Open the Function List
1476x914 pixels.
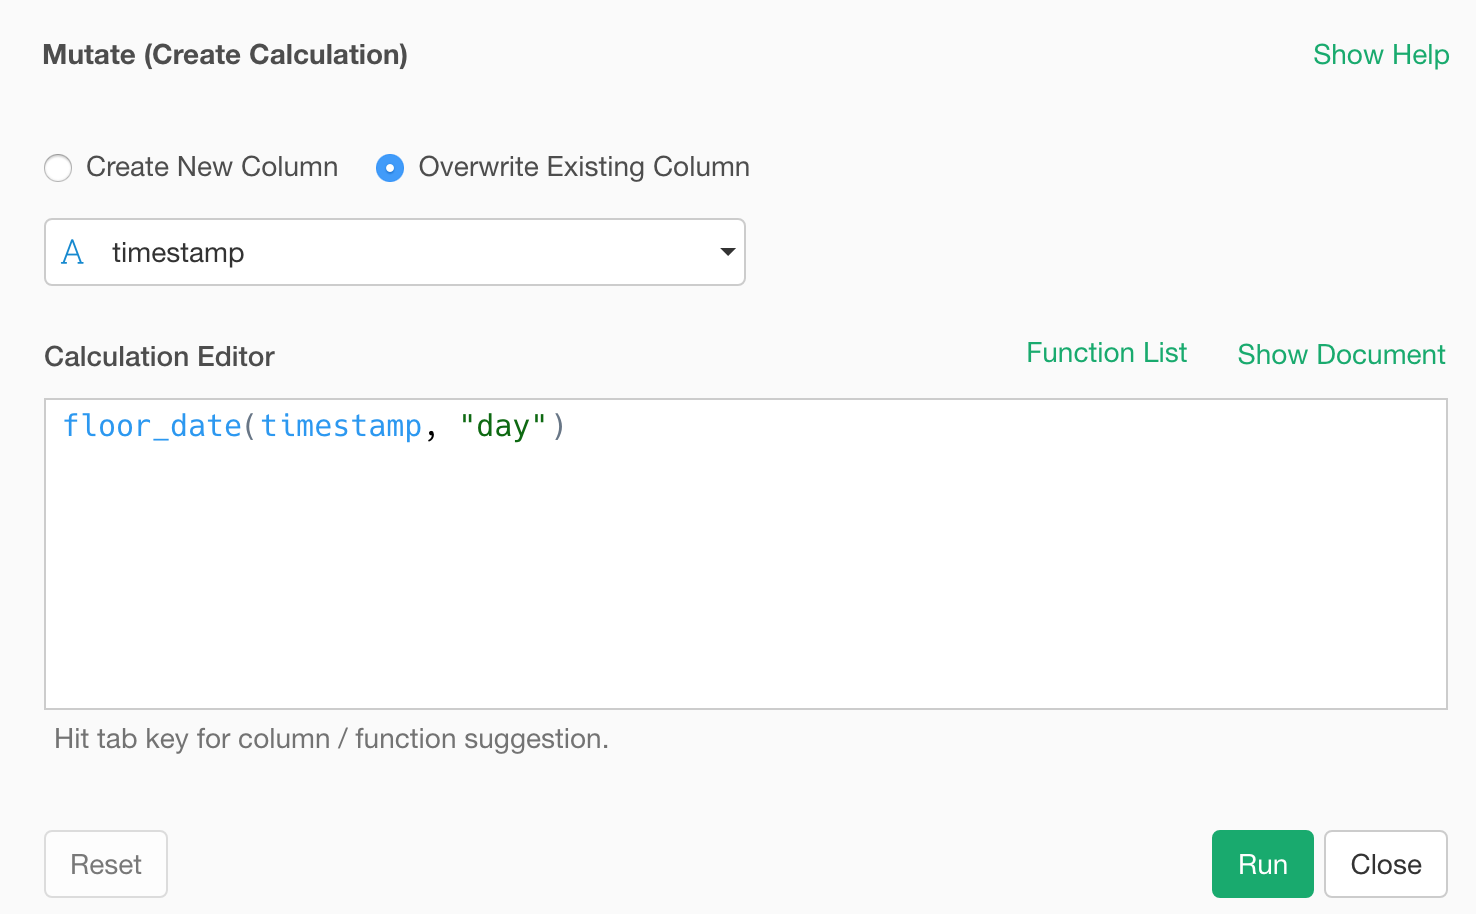[1106, 353]
